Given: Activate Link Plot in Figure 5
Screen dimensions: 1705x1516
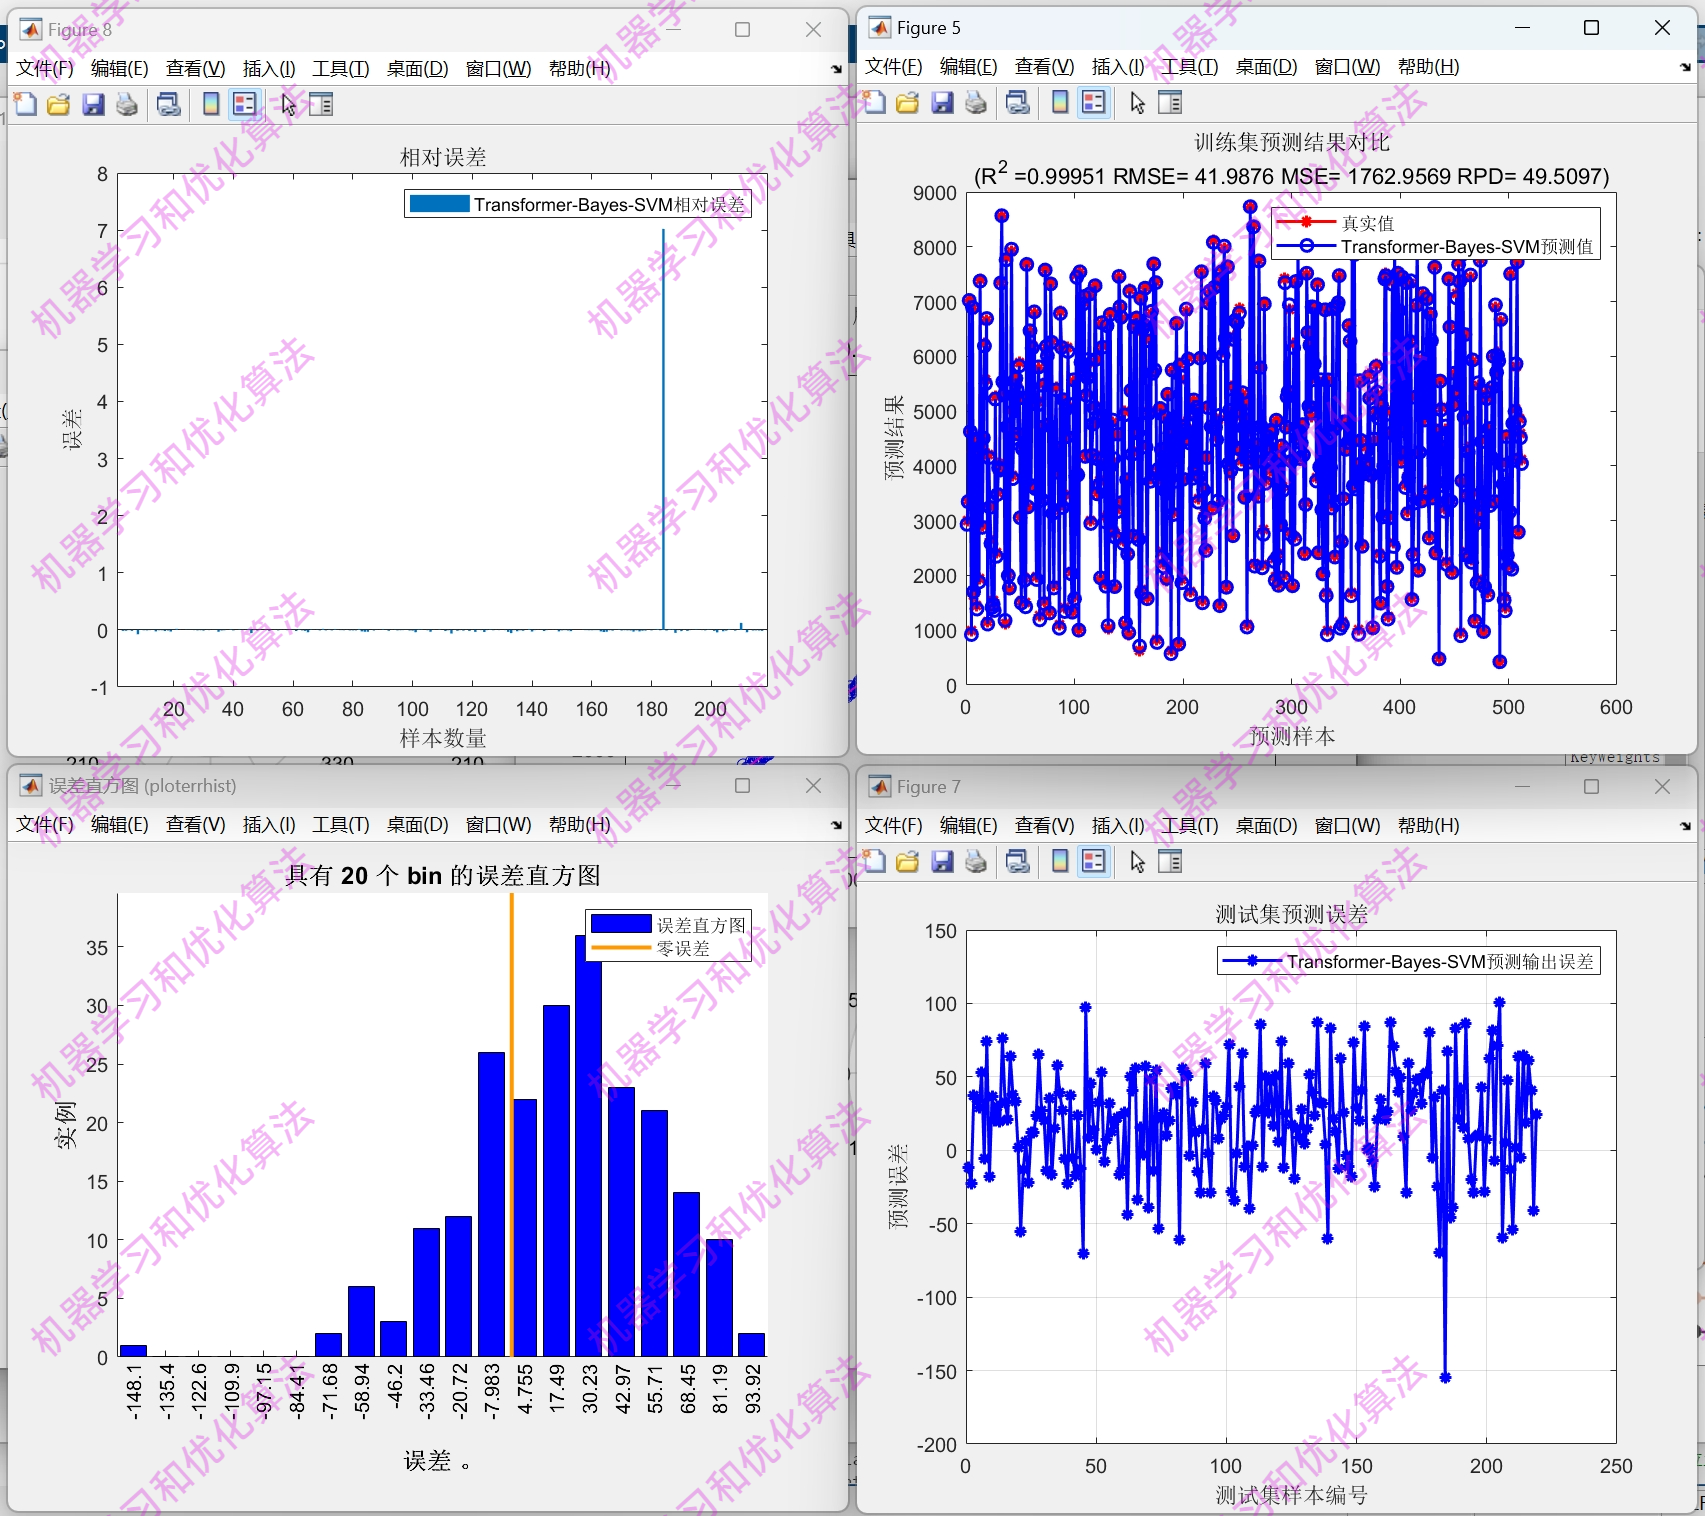Looking at the screenshot, I should (x=1018, y=102).
